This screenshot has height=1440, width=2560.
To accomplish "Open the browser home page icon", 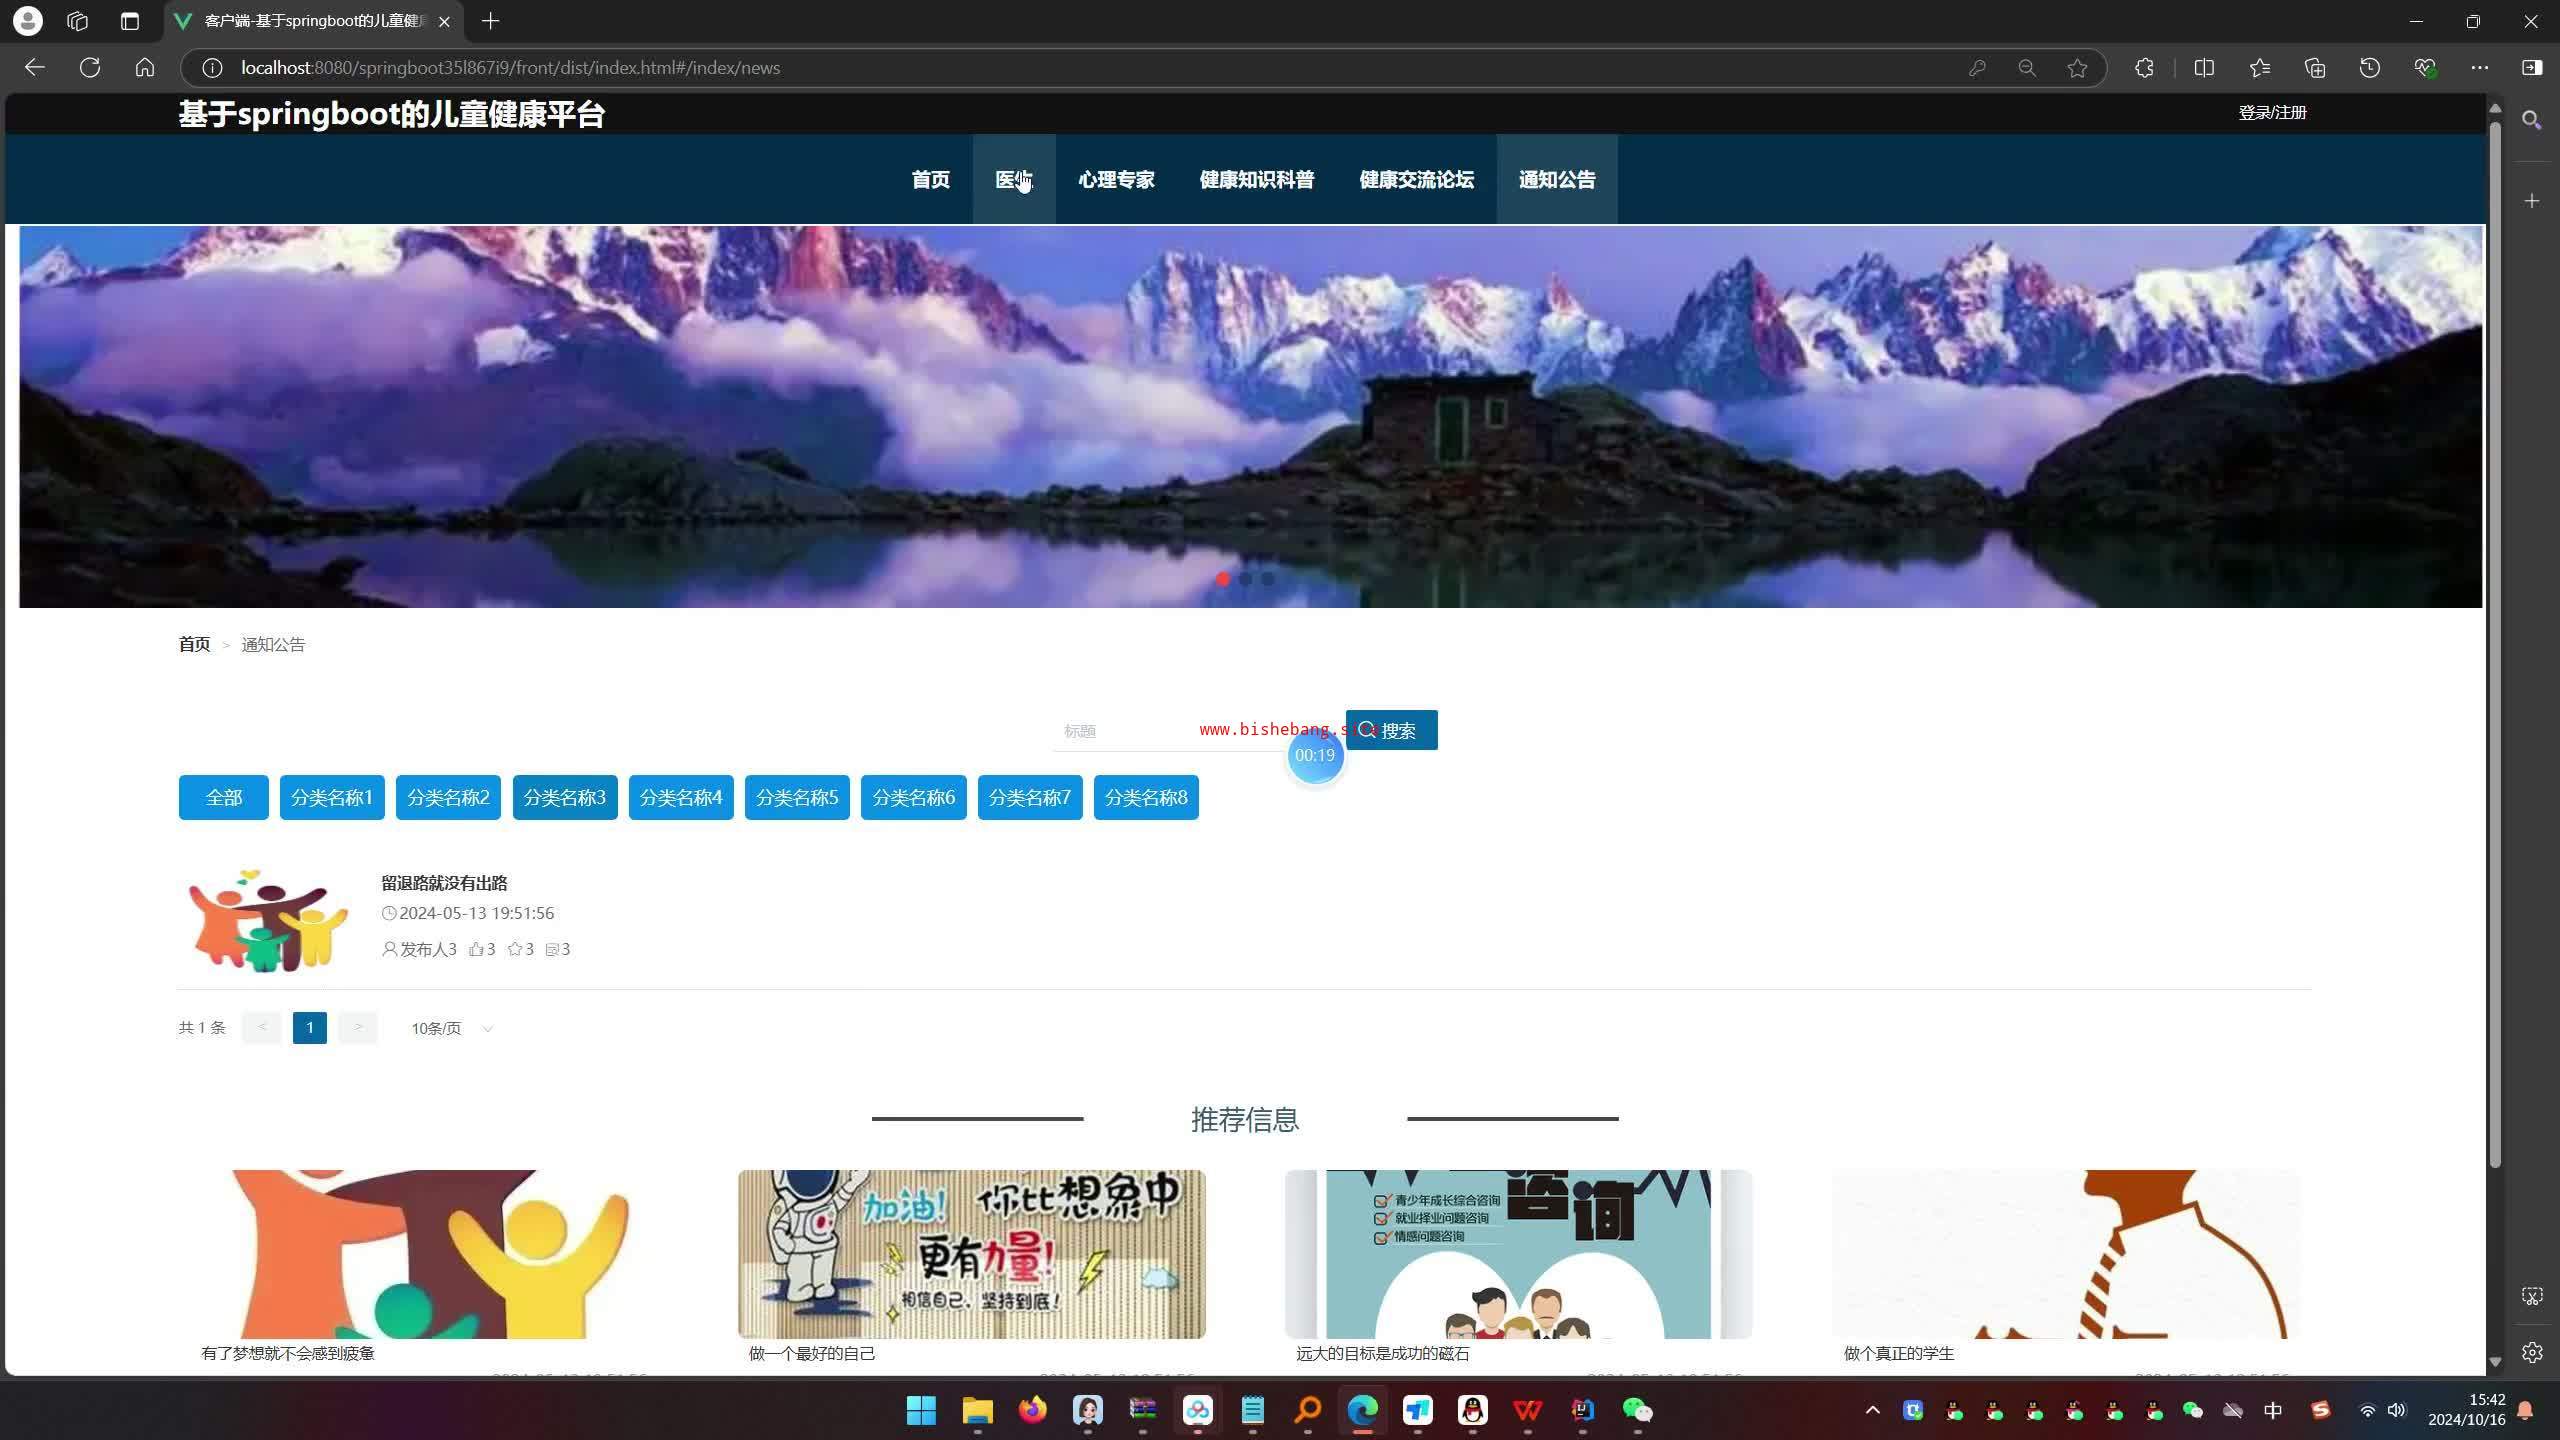I will (x=145, y=68).
